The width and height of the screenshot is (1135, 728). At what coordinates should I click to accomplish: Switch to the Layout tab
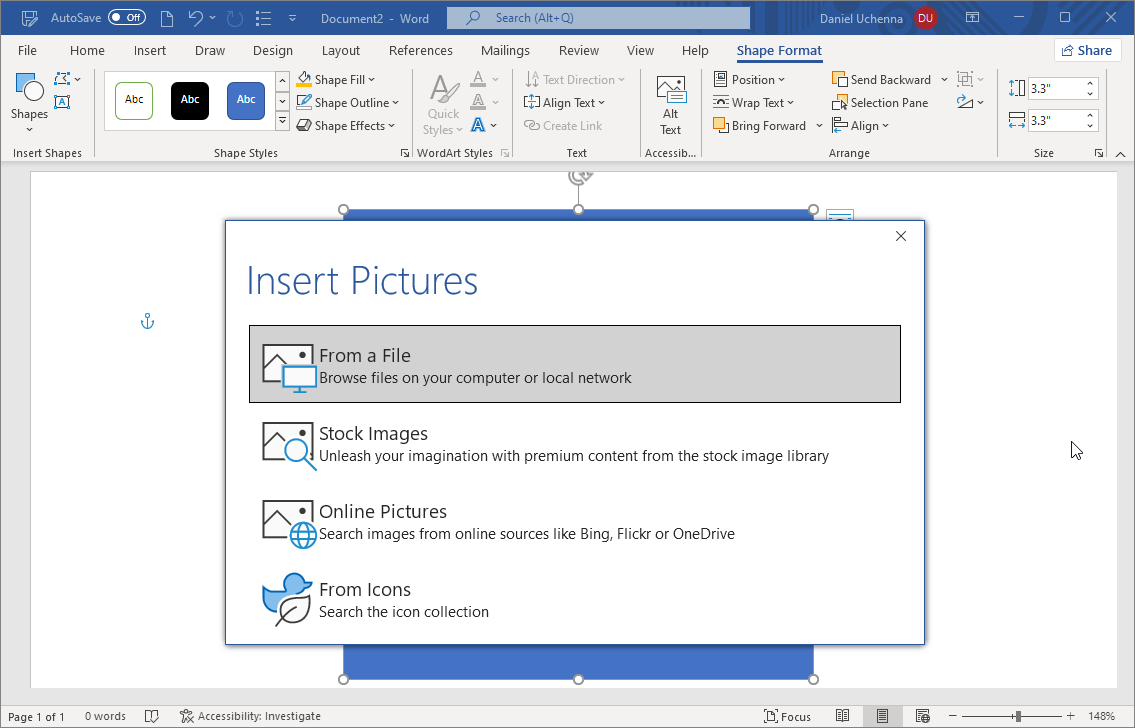coord(341,51)
